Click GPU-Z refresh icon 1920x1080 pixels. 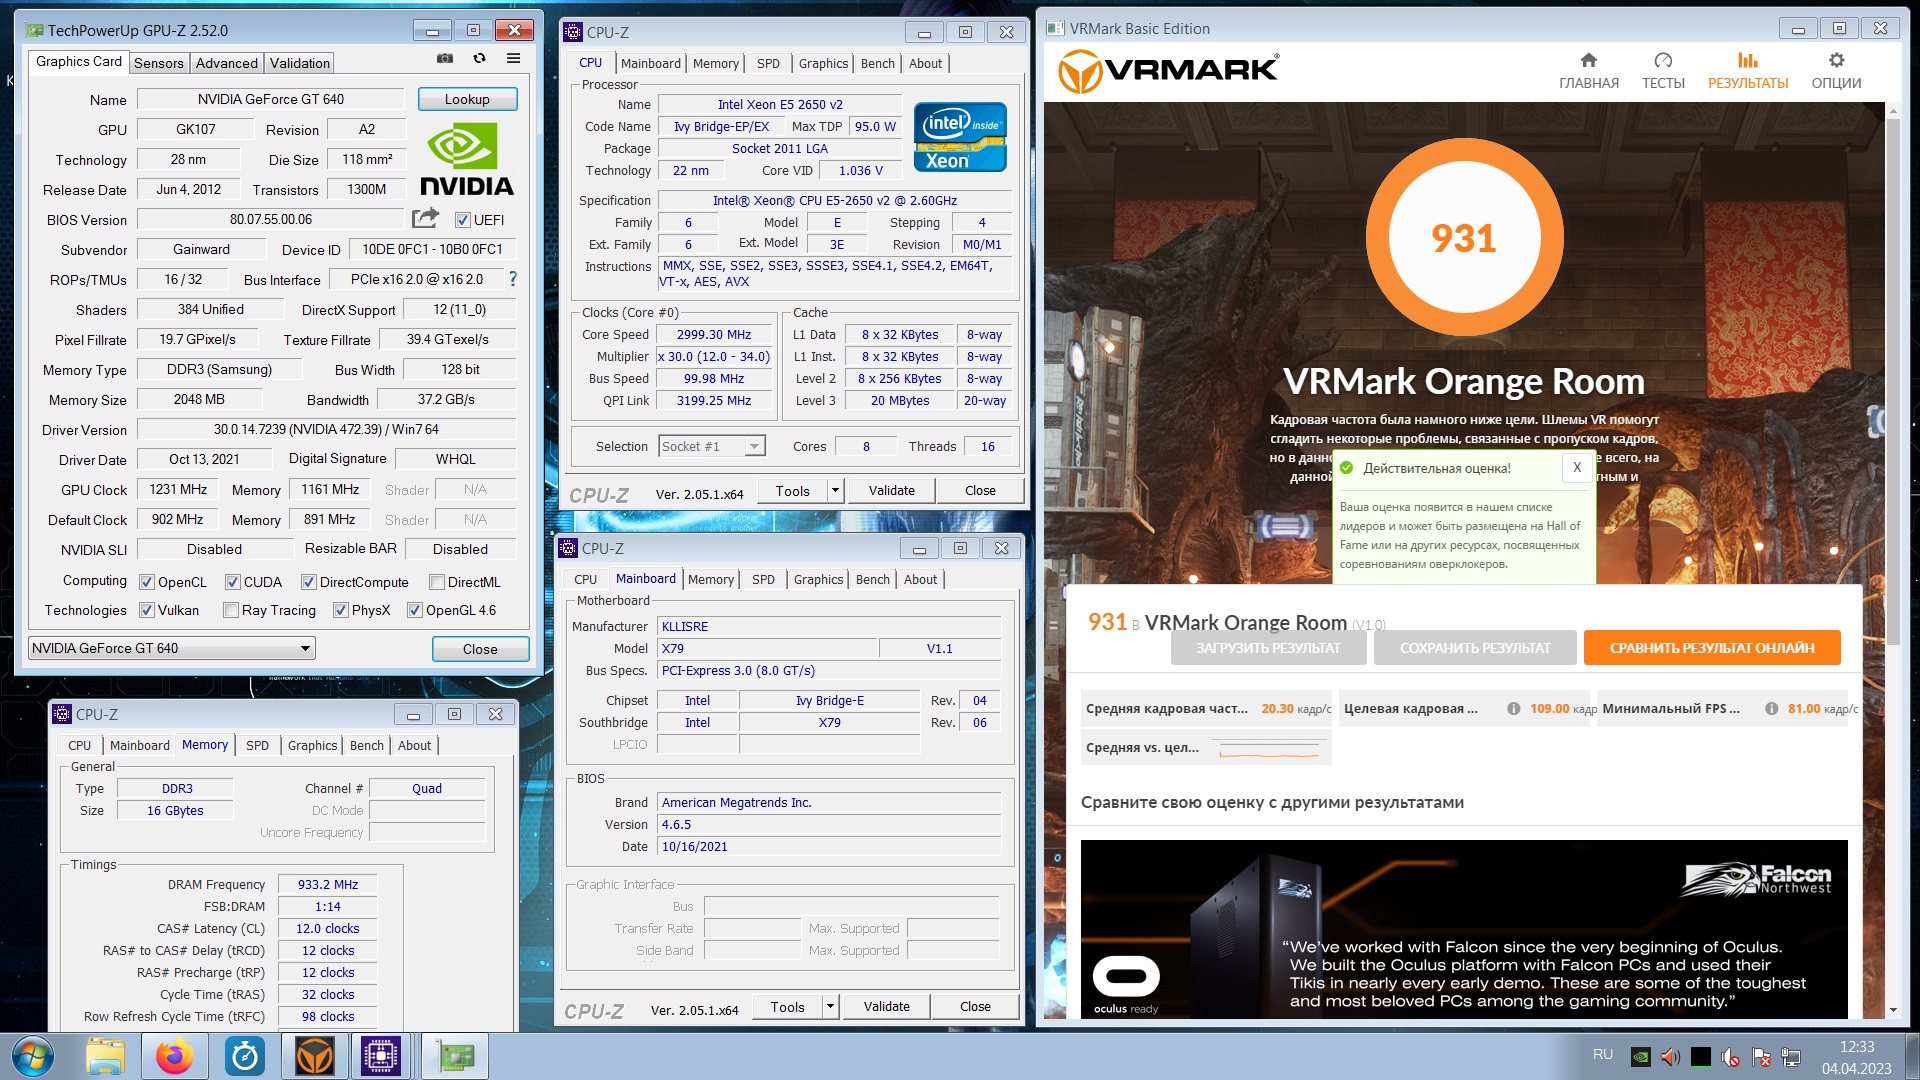(480, 59)
